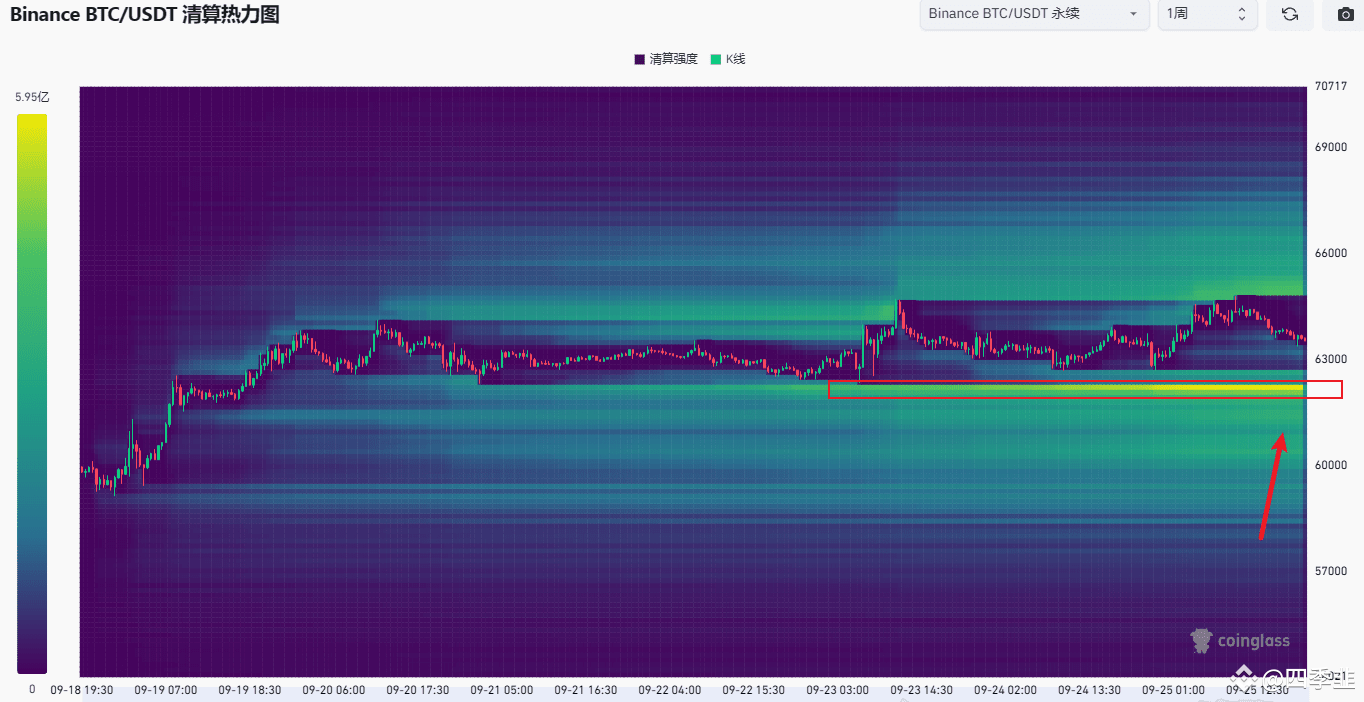Click the up-down stepper arrows beside 1周
Viewport: 1364px width, 702px height.
(x=1240, y=15)
